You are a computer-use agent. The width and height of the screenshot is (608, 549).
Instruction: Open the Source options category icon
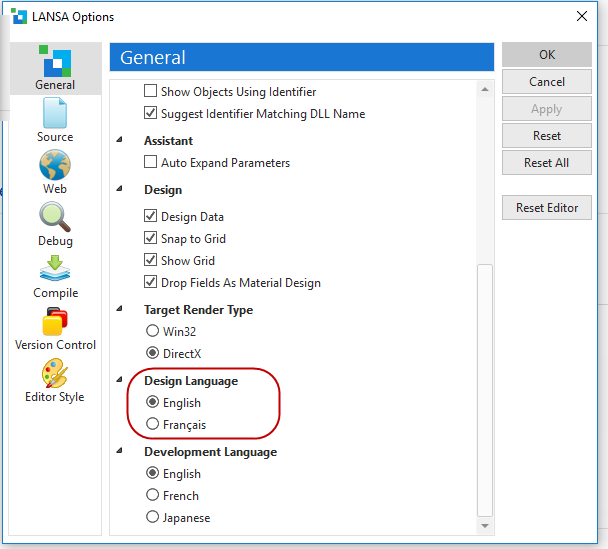point(55,113)
